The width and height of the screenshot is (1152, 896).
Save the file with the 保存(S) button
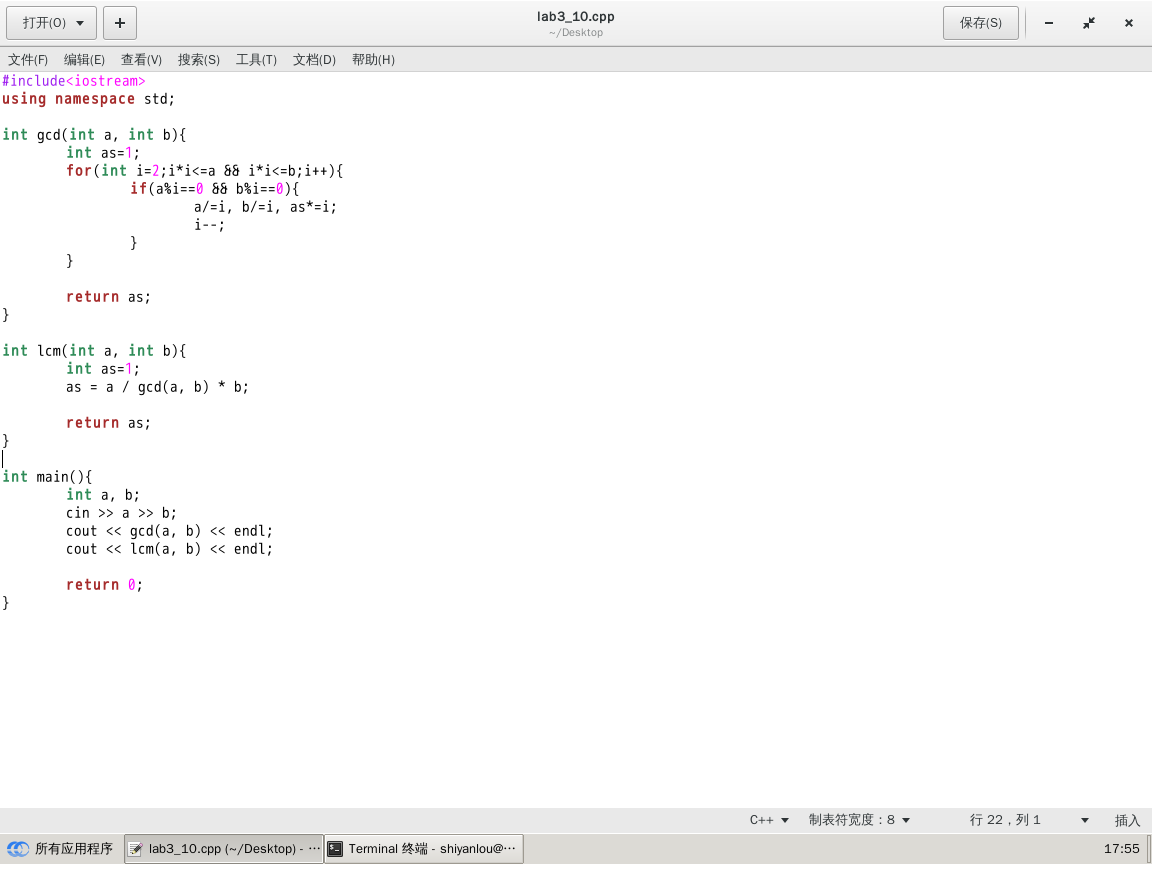(980, 22)
